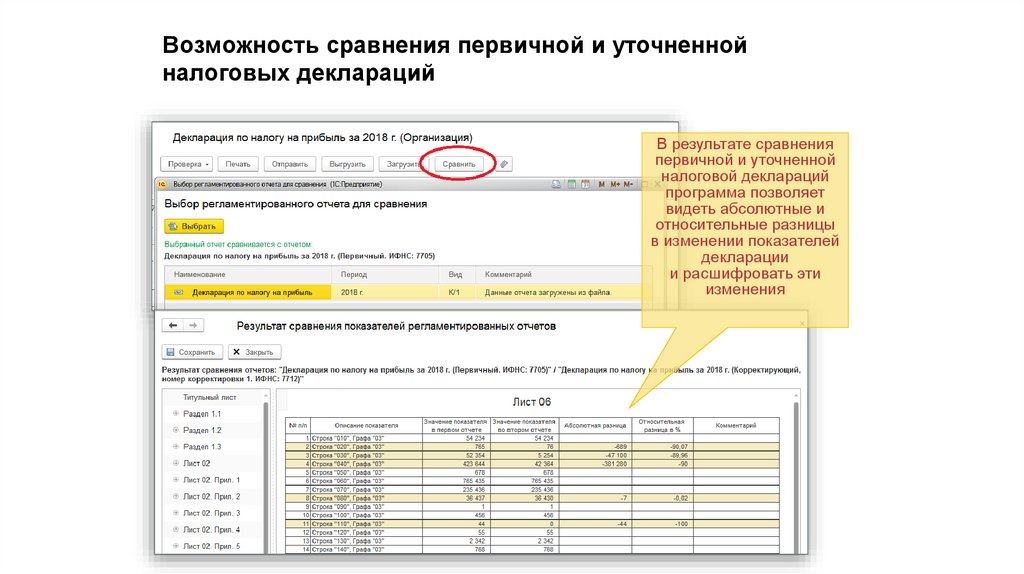Go back with the left arrow button
Viewport: 1024px width, 574px height.
click(x=173, y=325)
